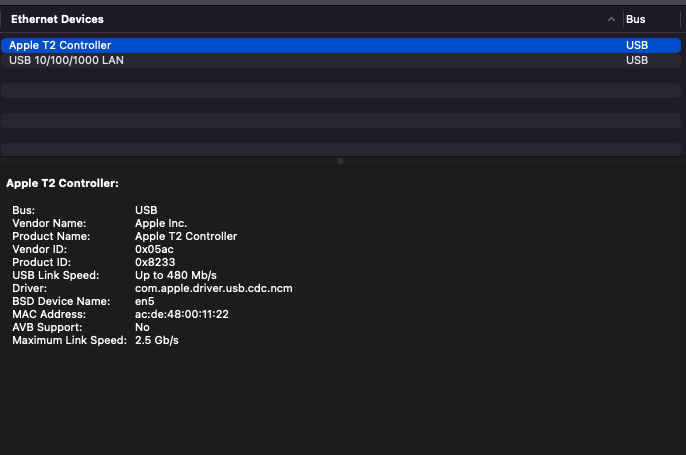Screen dimensions: 686x455
Task: Click the Product Name value 'Apple T2 Controller'
Action: click(186, 236)
